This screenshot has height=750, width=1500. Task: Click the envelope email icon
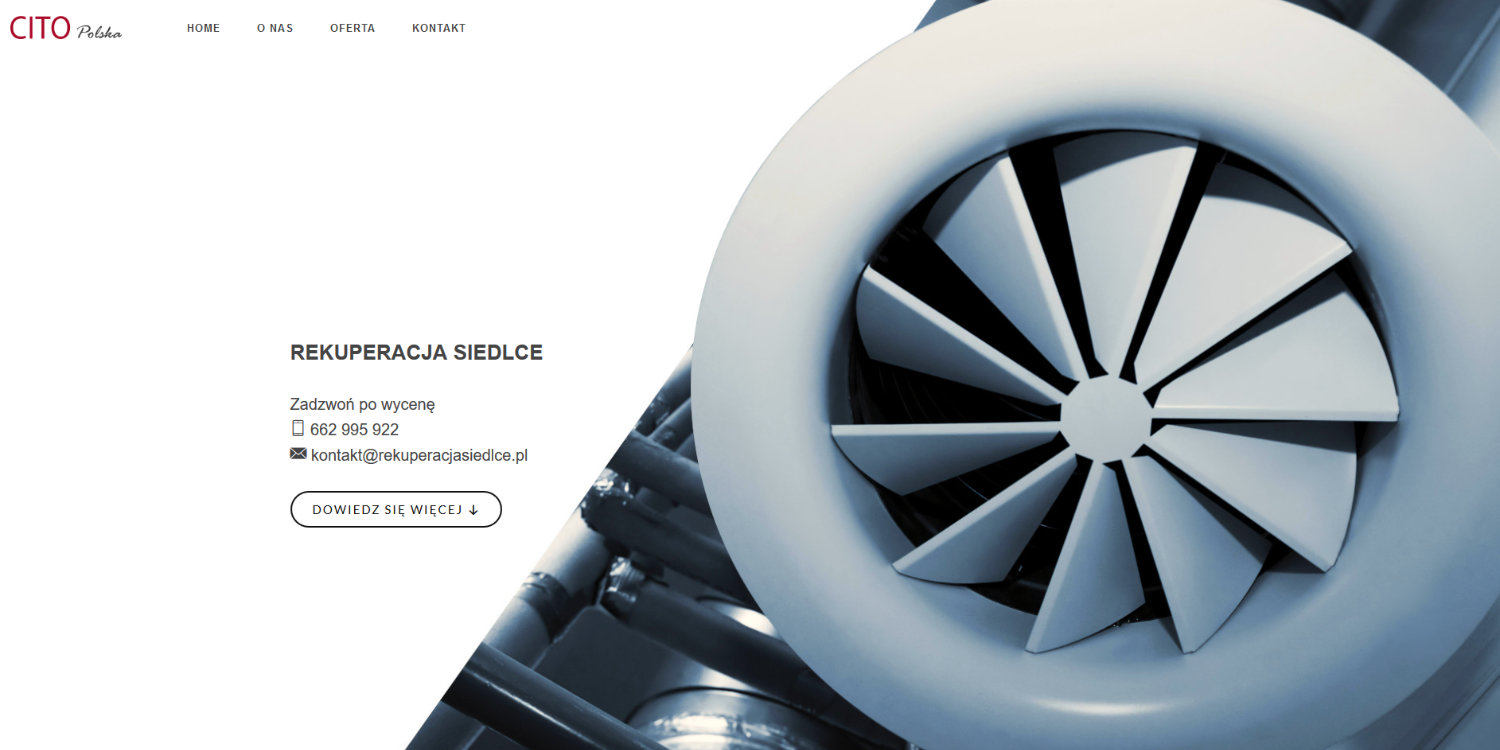[298, 454]
